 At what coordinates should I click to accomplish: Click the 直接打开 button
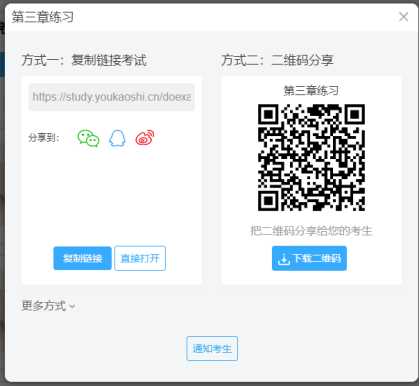pyautogui.click(x=140, y=258)
